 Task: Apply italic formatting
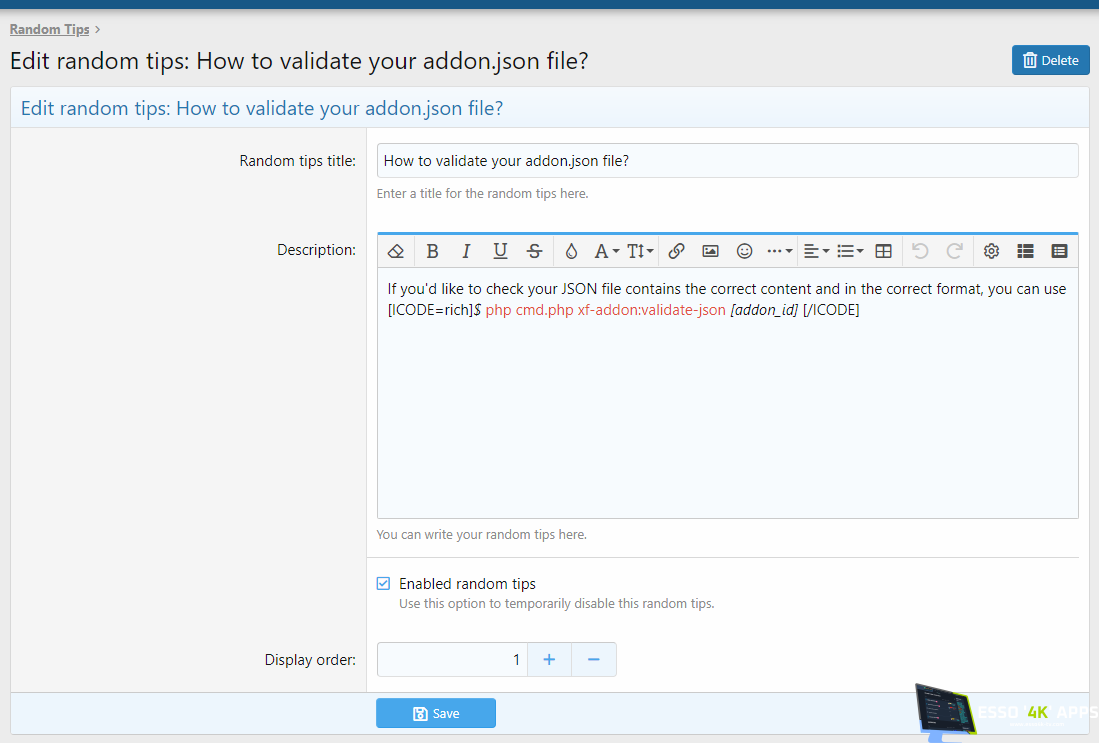click(x=466, y=251)
